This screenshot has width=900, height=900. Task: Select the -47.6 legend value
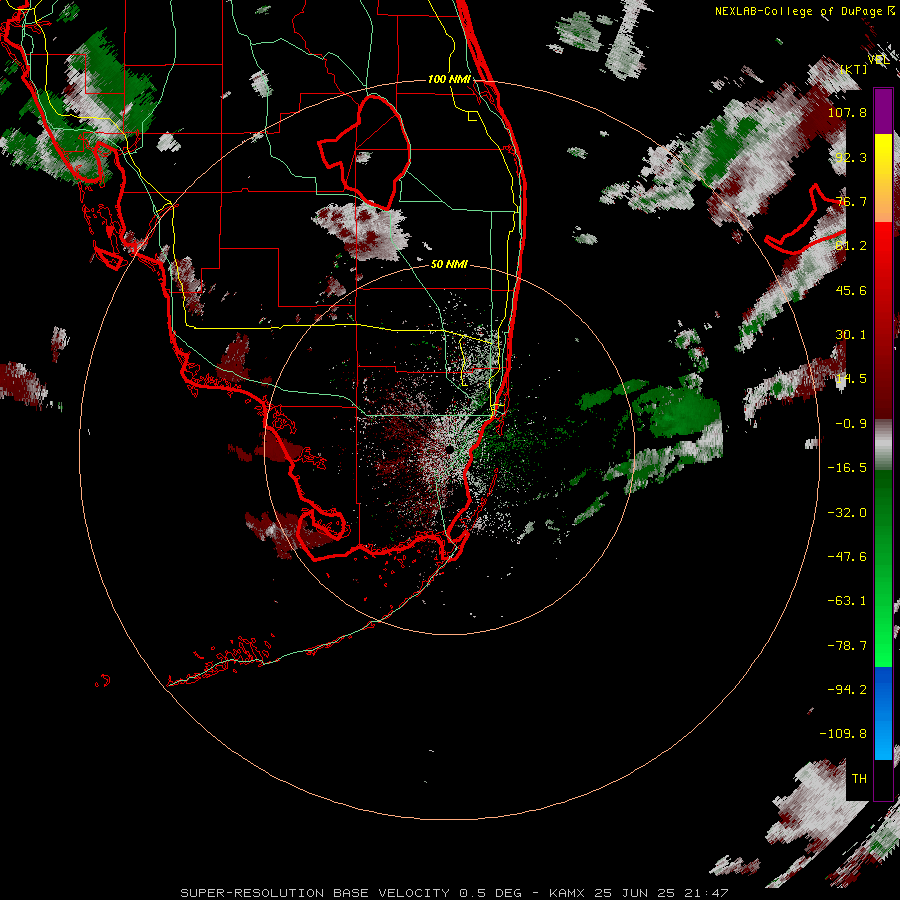[x=847, y=557]
